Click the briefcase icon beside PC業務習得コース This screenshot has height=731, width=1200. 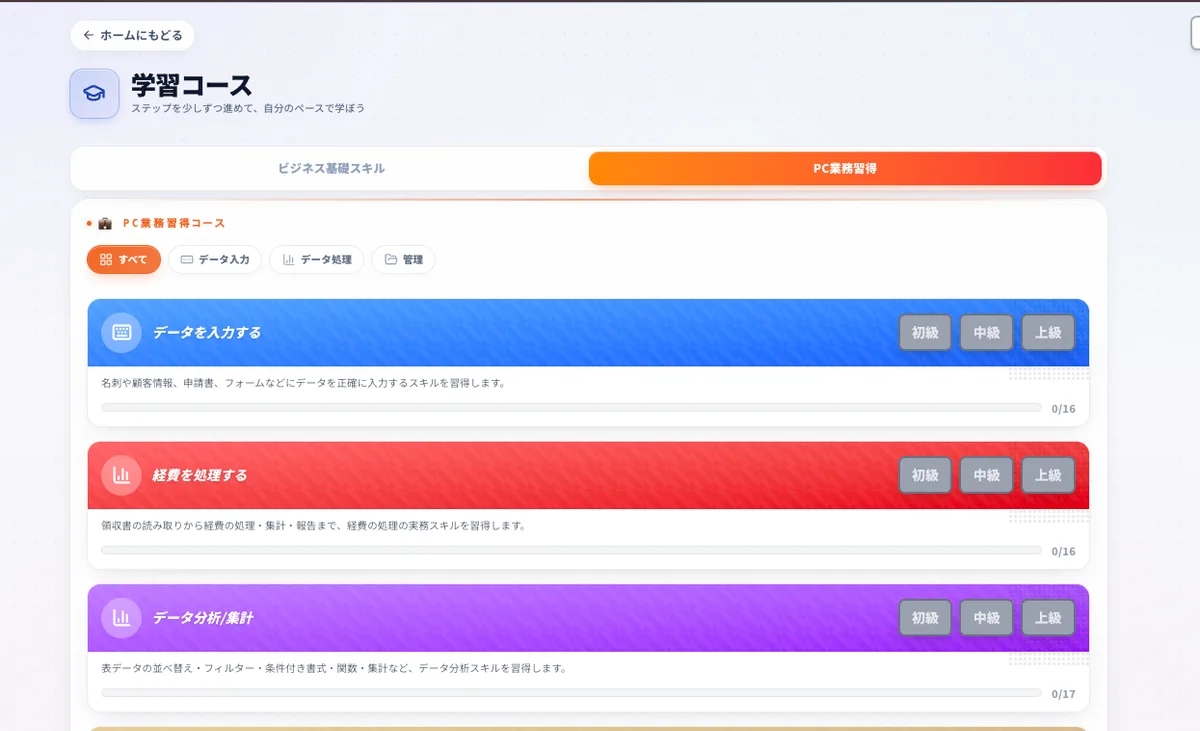105,223
